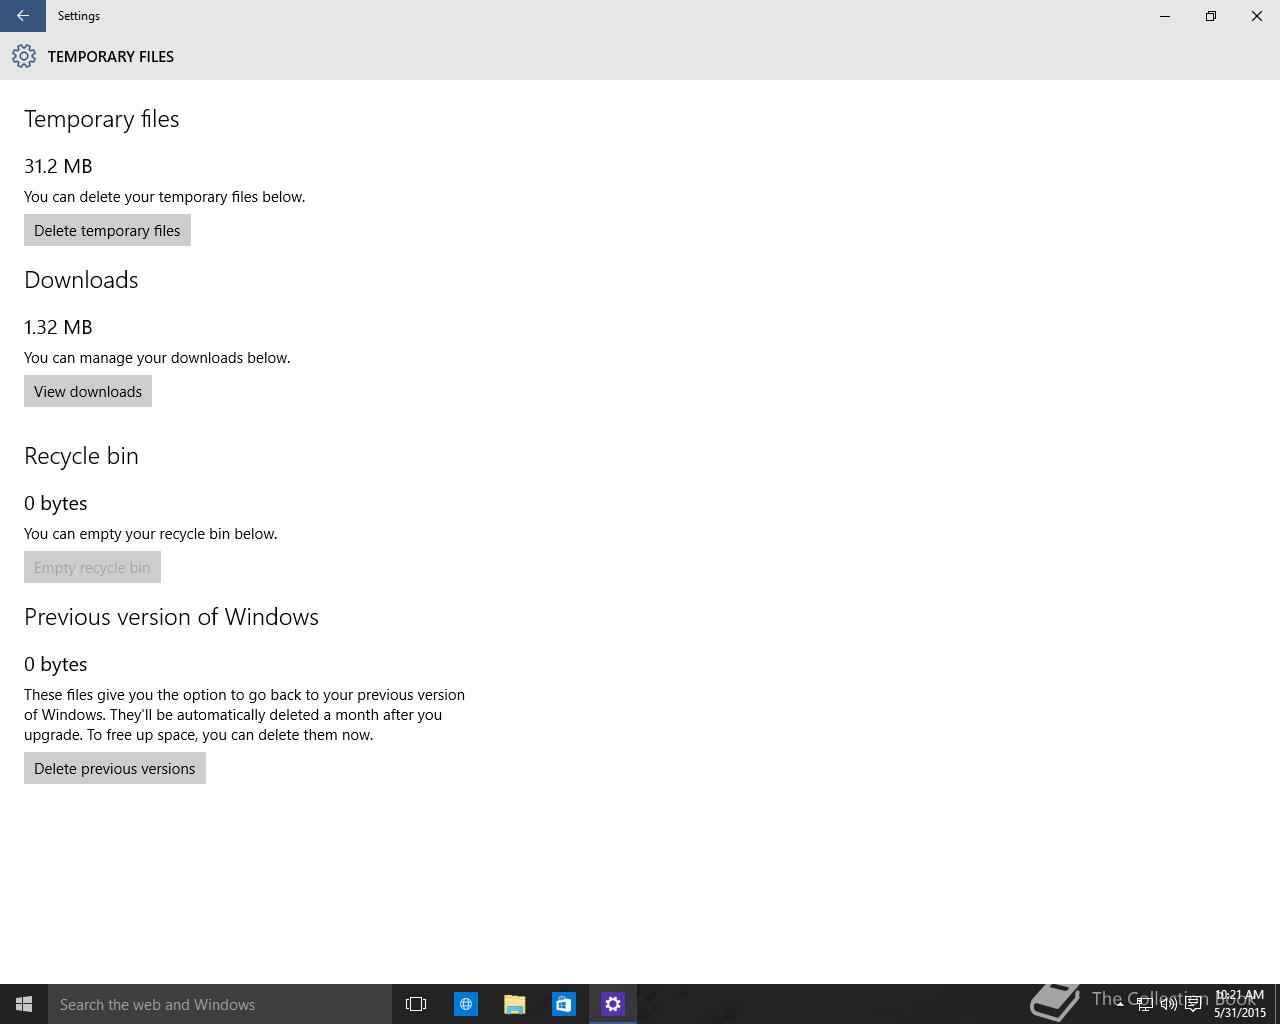Click the Search the web and Windows box

[x=220, y=1004]
